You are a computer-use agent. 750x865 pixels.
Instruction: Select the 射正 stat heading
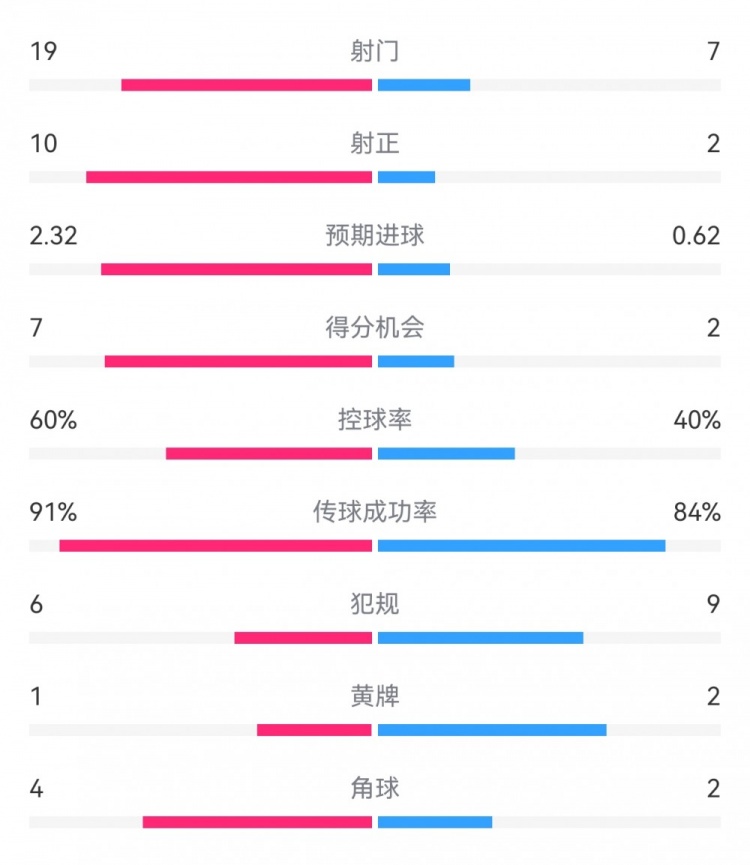[375, 143]
